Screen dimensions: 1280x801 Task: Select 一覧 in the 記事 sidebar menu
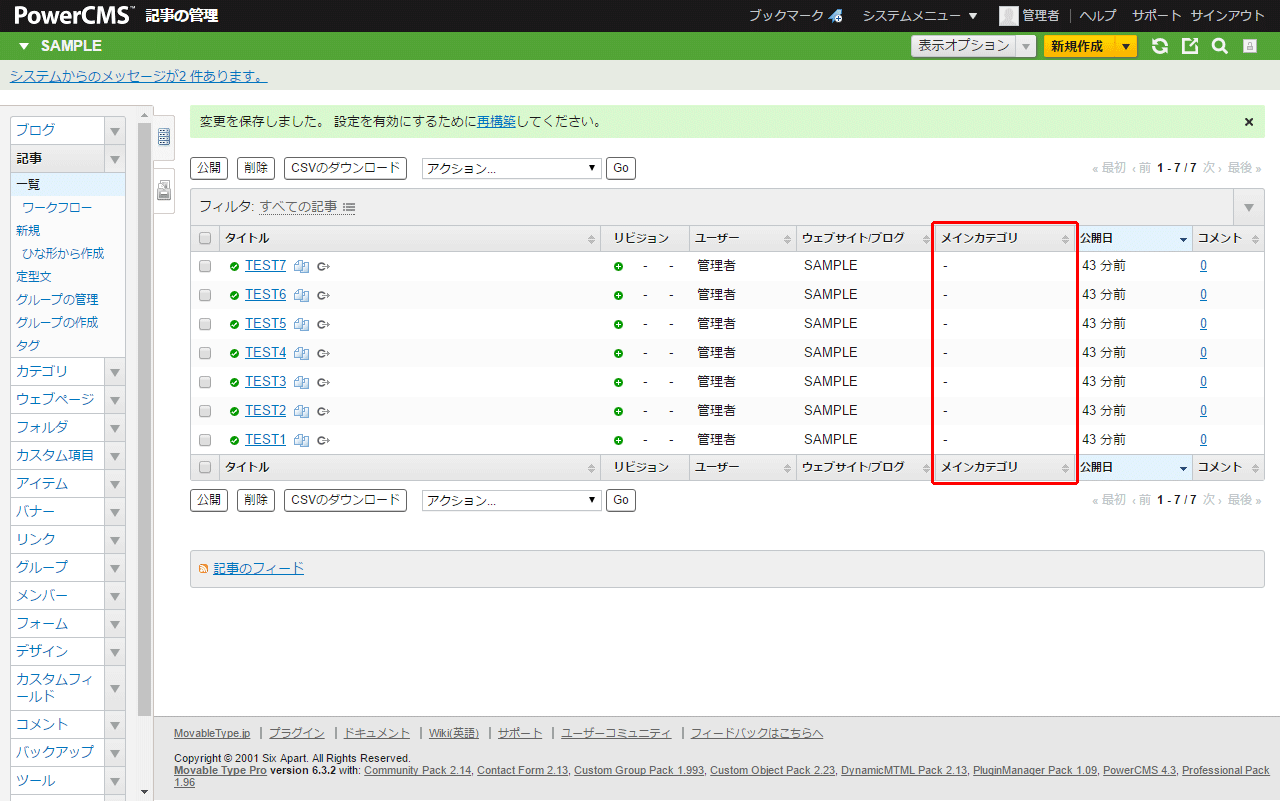click(68, 184)
